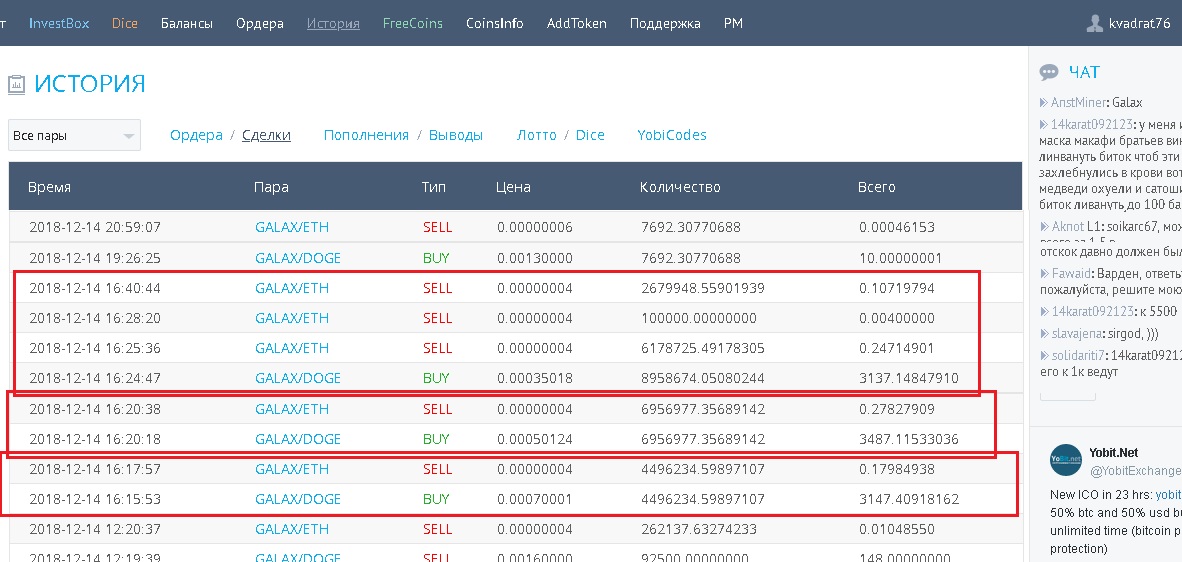This screenshot has height=562, width=1182.
Task: Click the quantity 2679948.55901939
Action: [703, 288]
